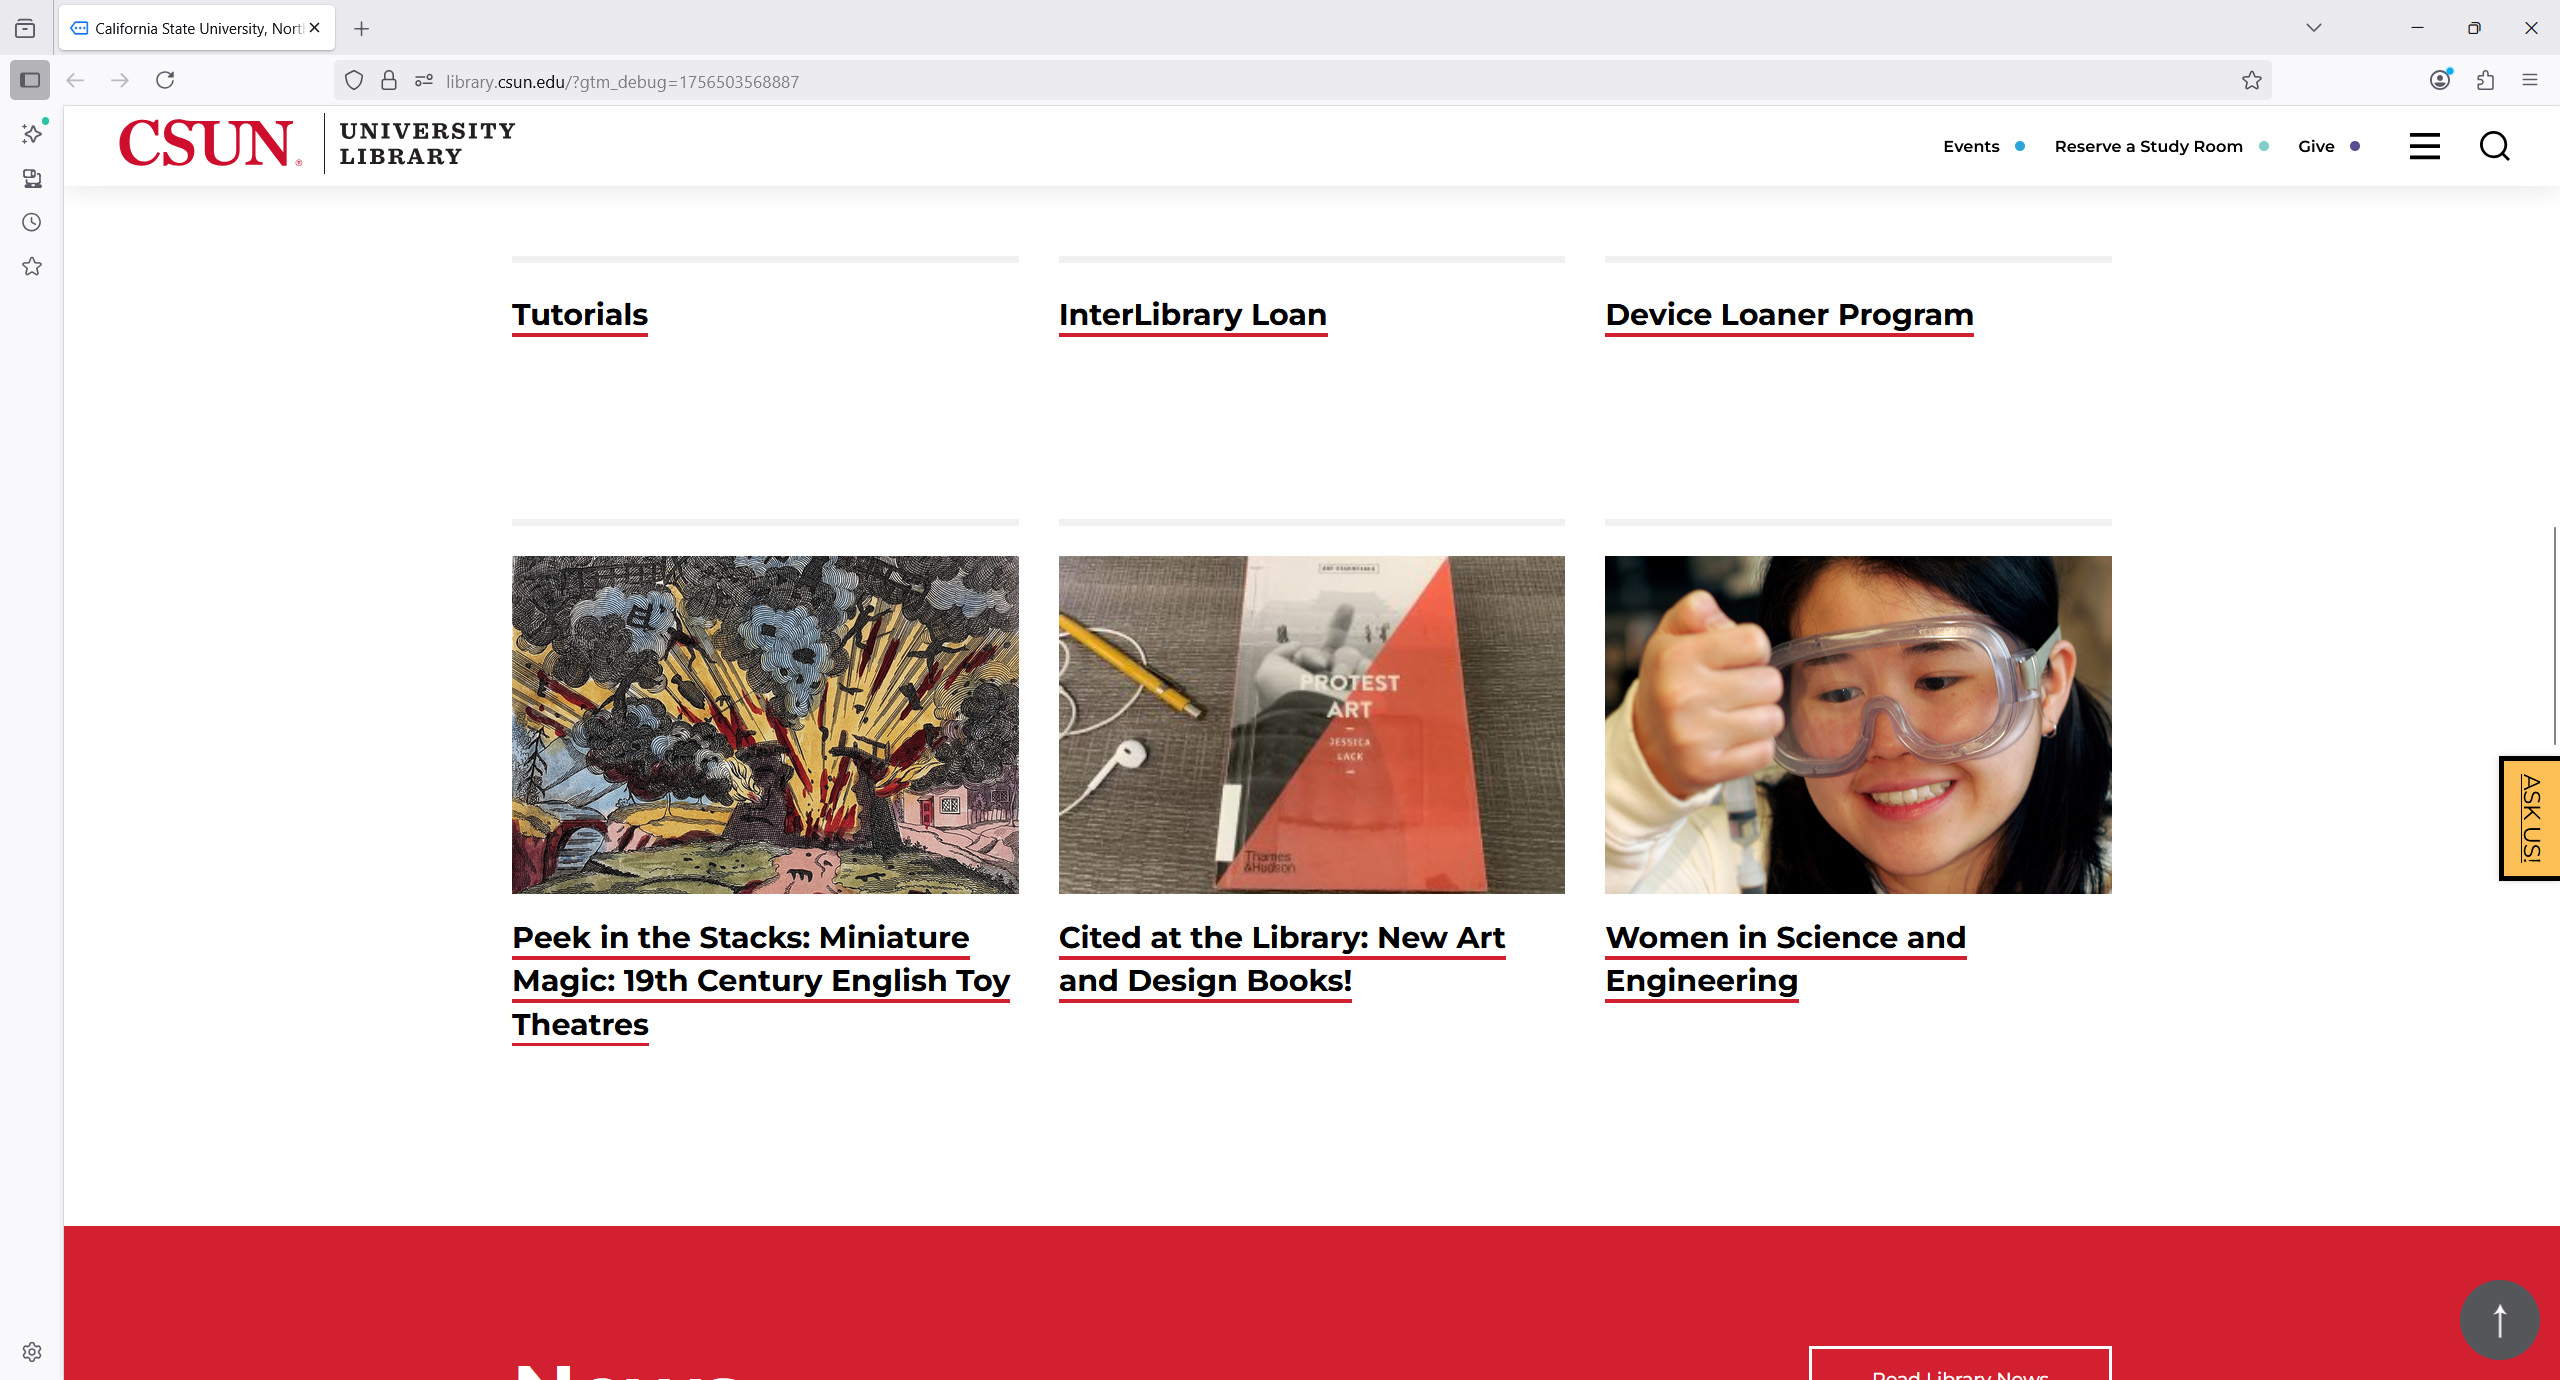2560x1380 pixels.
Task: Open the sidebar bookmarks star icon
Action: pyautogui.click(x=32, y=266)
